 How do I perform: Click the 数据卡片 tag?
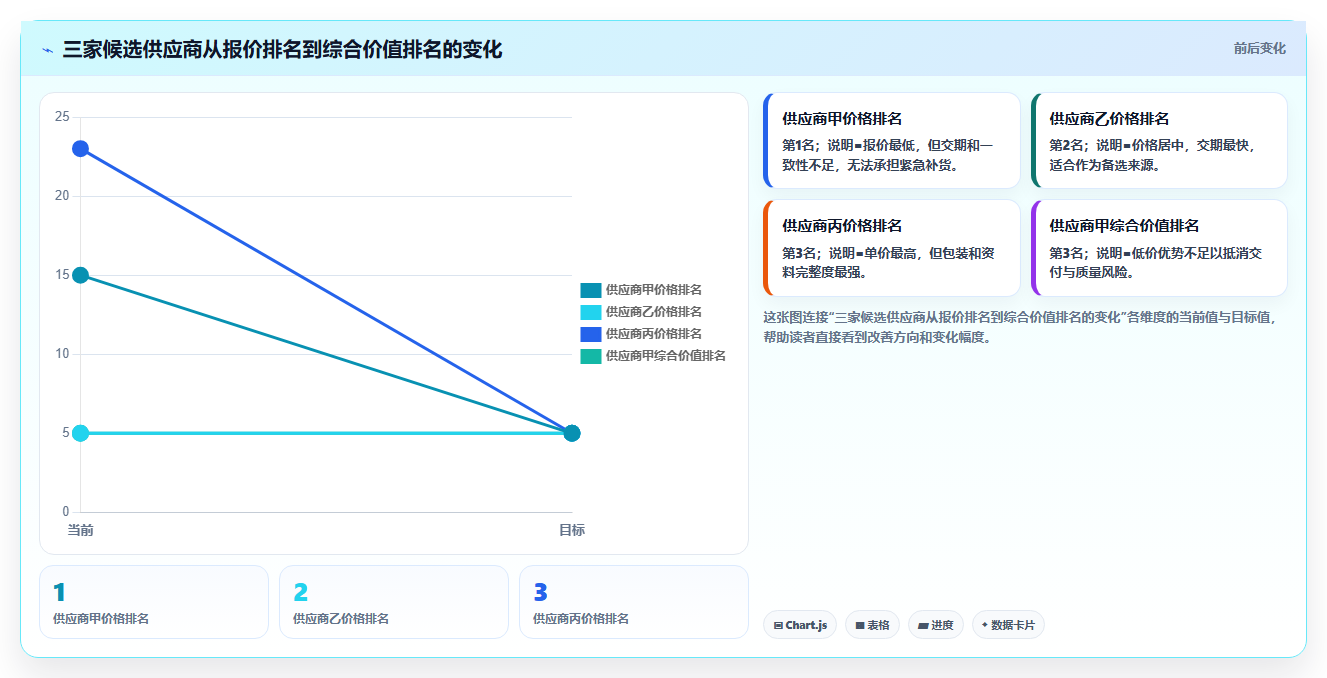pos(1008,625)
